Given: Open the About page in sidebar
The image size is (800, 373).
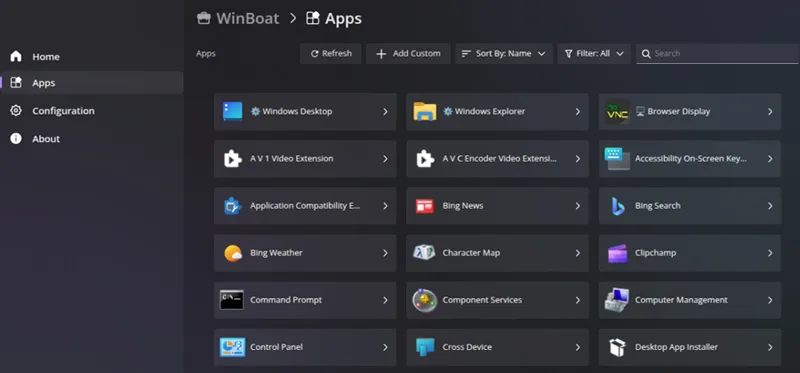Looking at the screenshot, I should (x=92, y=138).
